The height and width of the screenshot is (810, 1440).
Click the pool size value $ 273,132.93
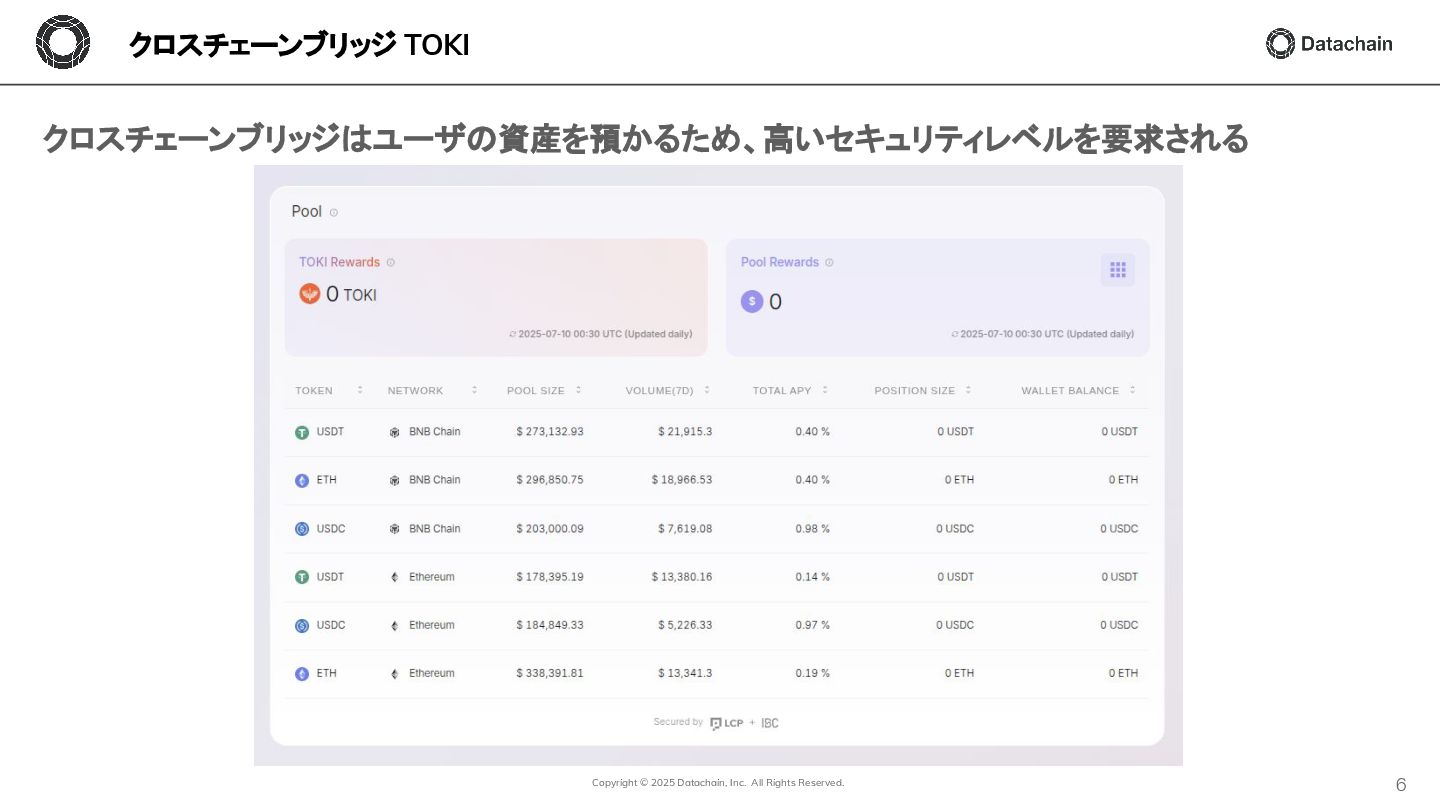550,432
